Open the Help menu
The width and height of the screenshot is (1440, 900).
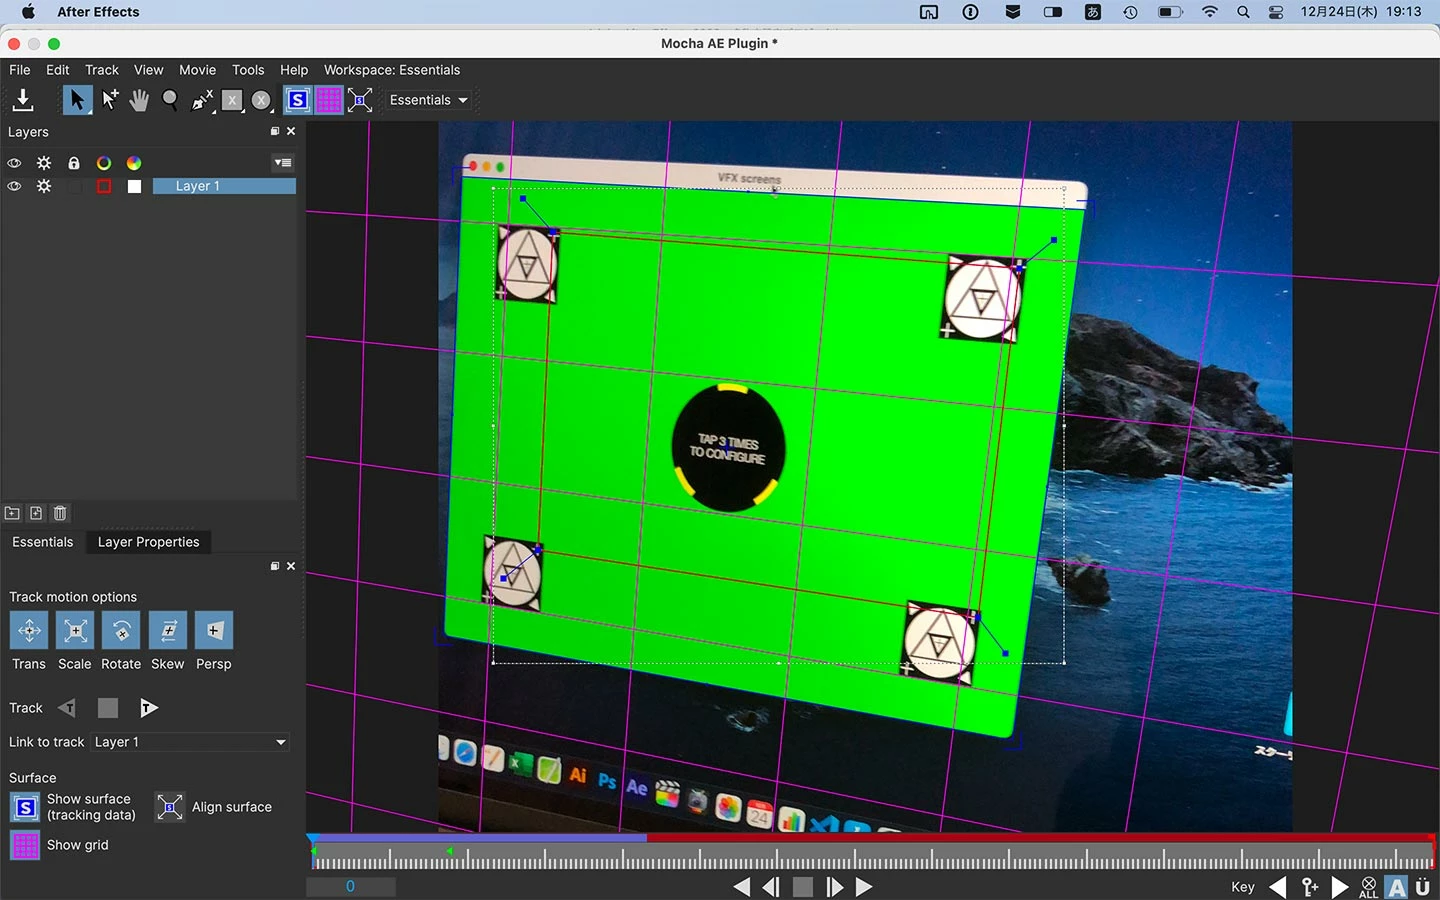click(x=294, y=70)
